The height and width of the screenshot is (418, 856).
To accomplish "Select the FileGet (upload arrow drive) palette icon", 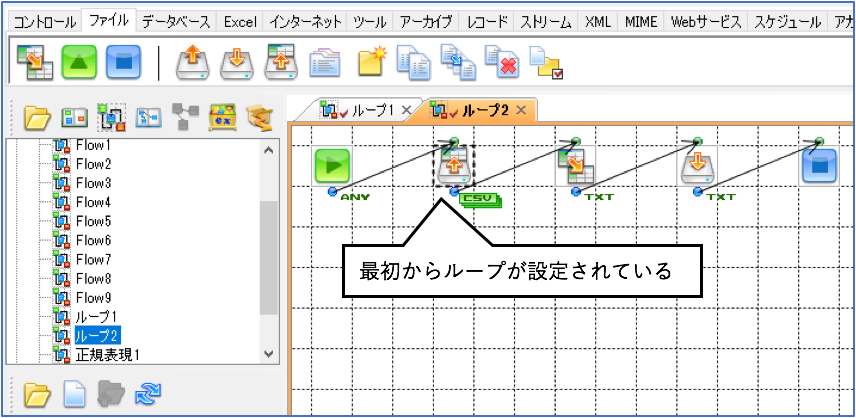I will click(x=192, y=62).
